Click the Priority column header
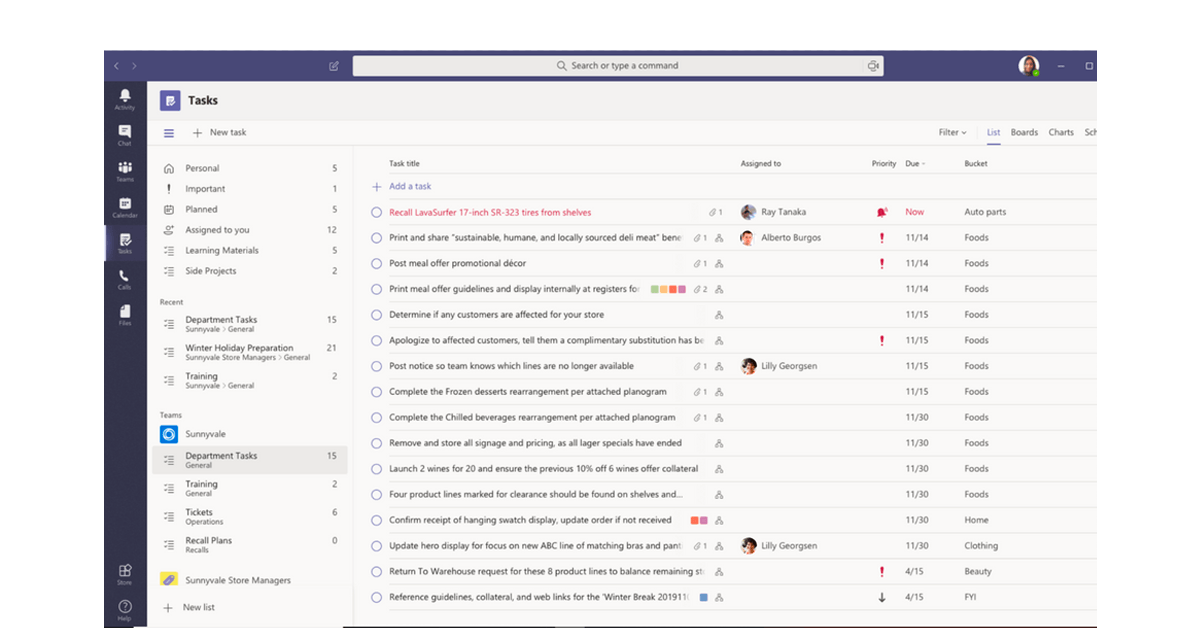1200x628 pixels. [x=884, y=163]
